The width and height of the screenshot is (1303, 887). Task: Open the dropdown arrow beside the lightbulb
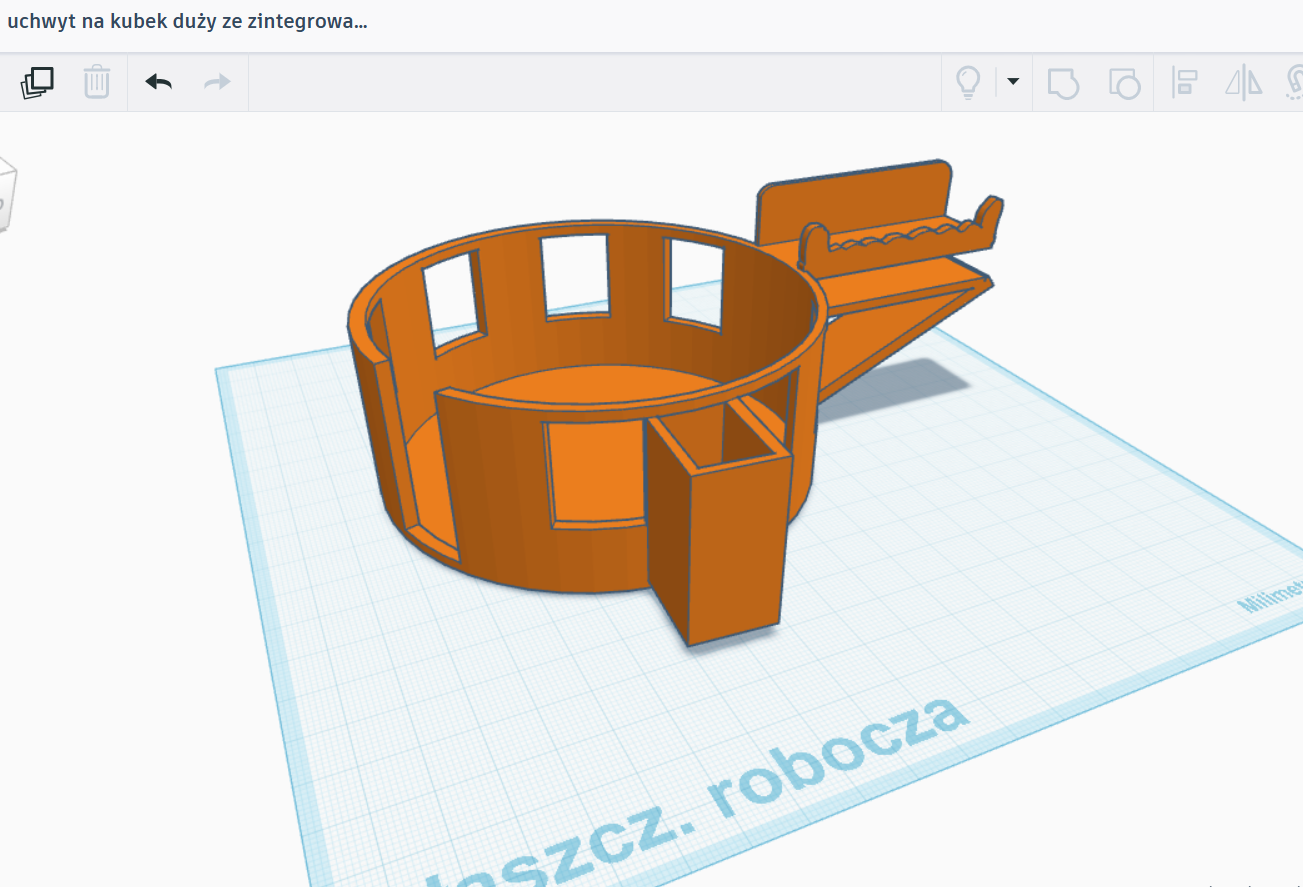1013,82
